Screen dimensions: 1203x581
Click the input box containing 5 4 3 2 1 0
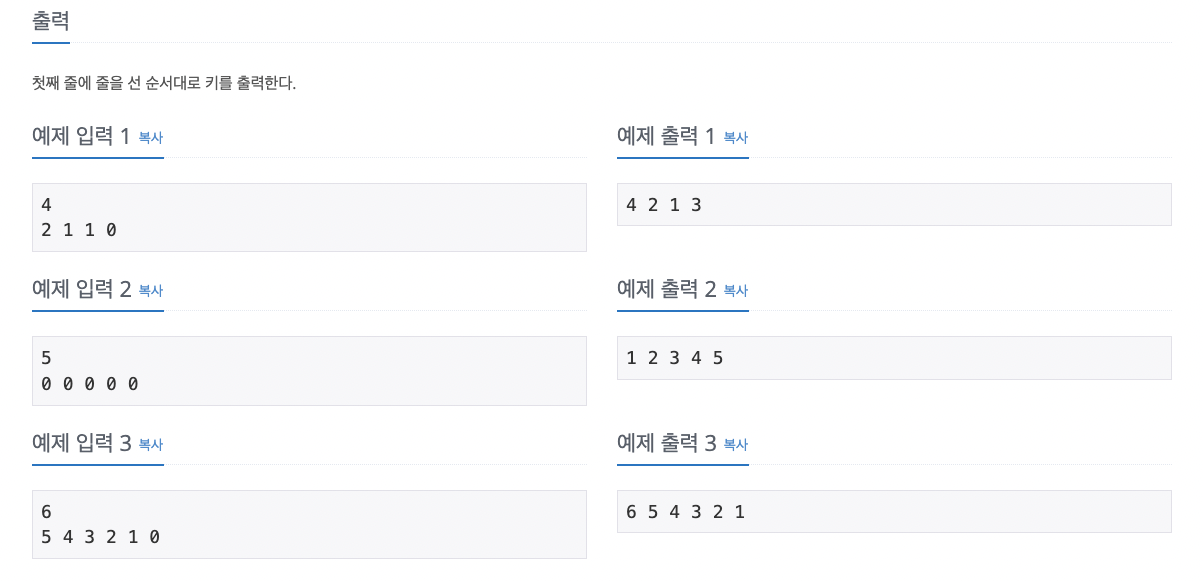pyautogui.click(x=309, y=524)
